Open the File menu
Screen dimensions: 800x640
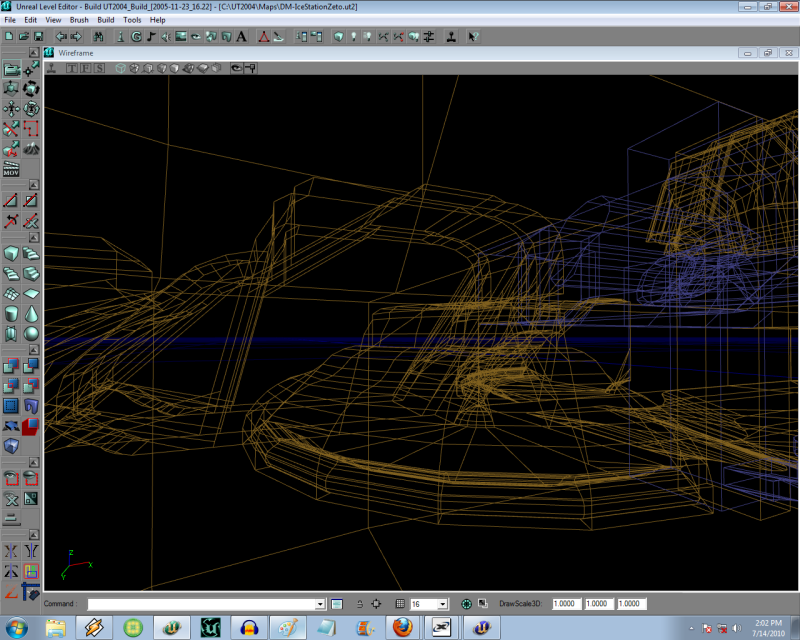point(10,20)
